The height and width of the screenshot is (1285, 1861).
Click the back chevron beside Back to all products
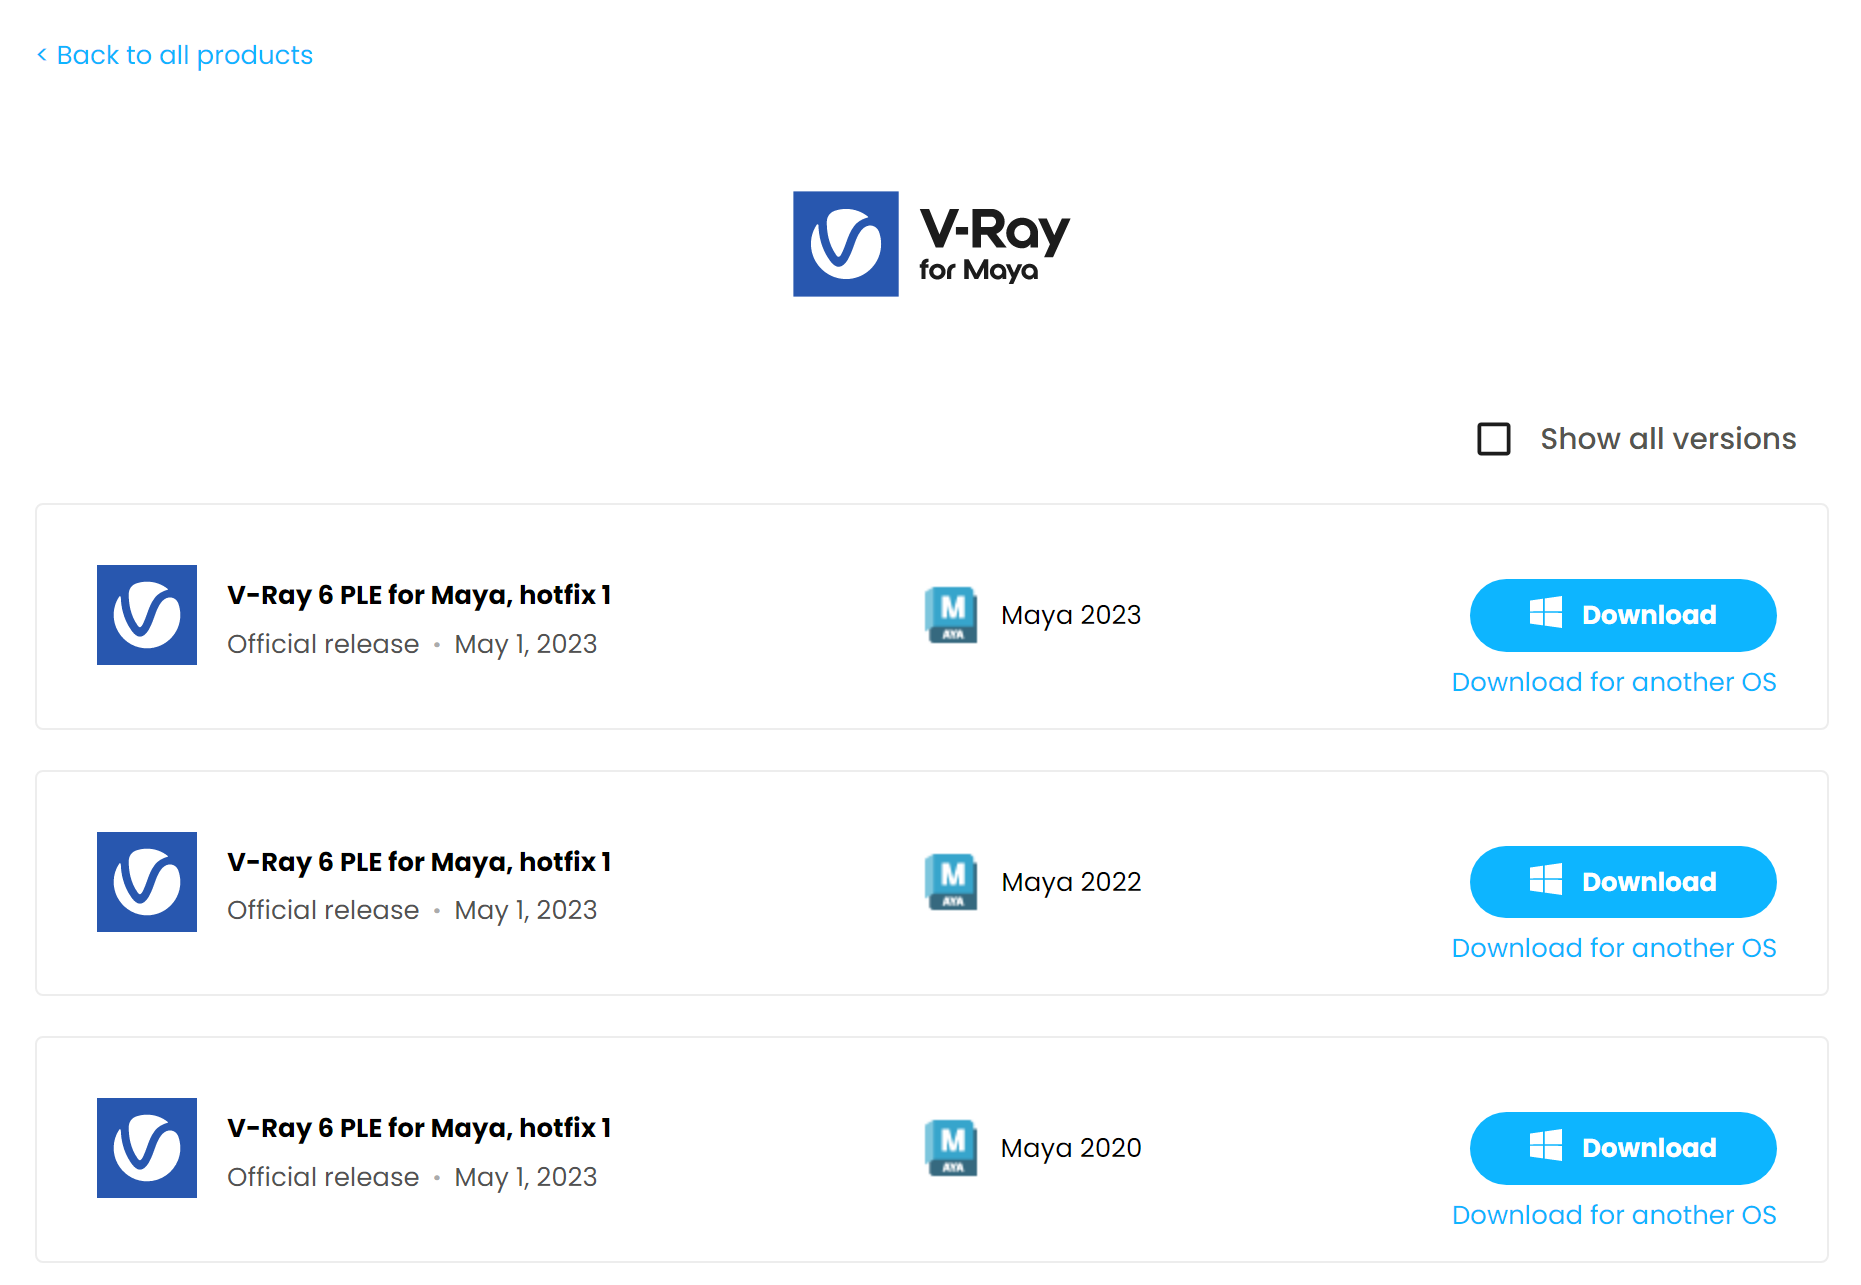click(42, 55)
